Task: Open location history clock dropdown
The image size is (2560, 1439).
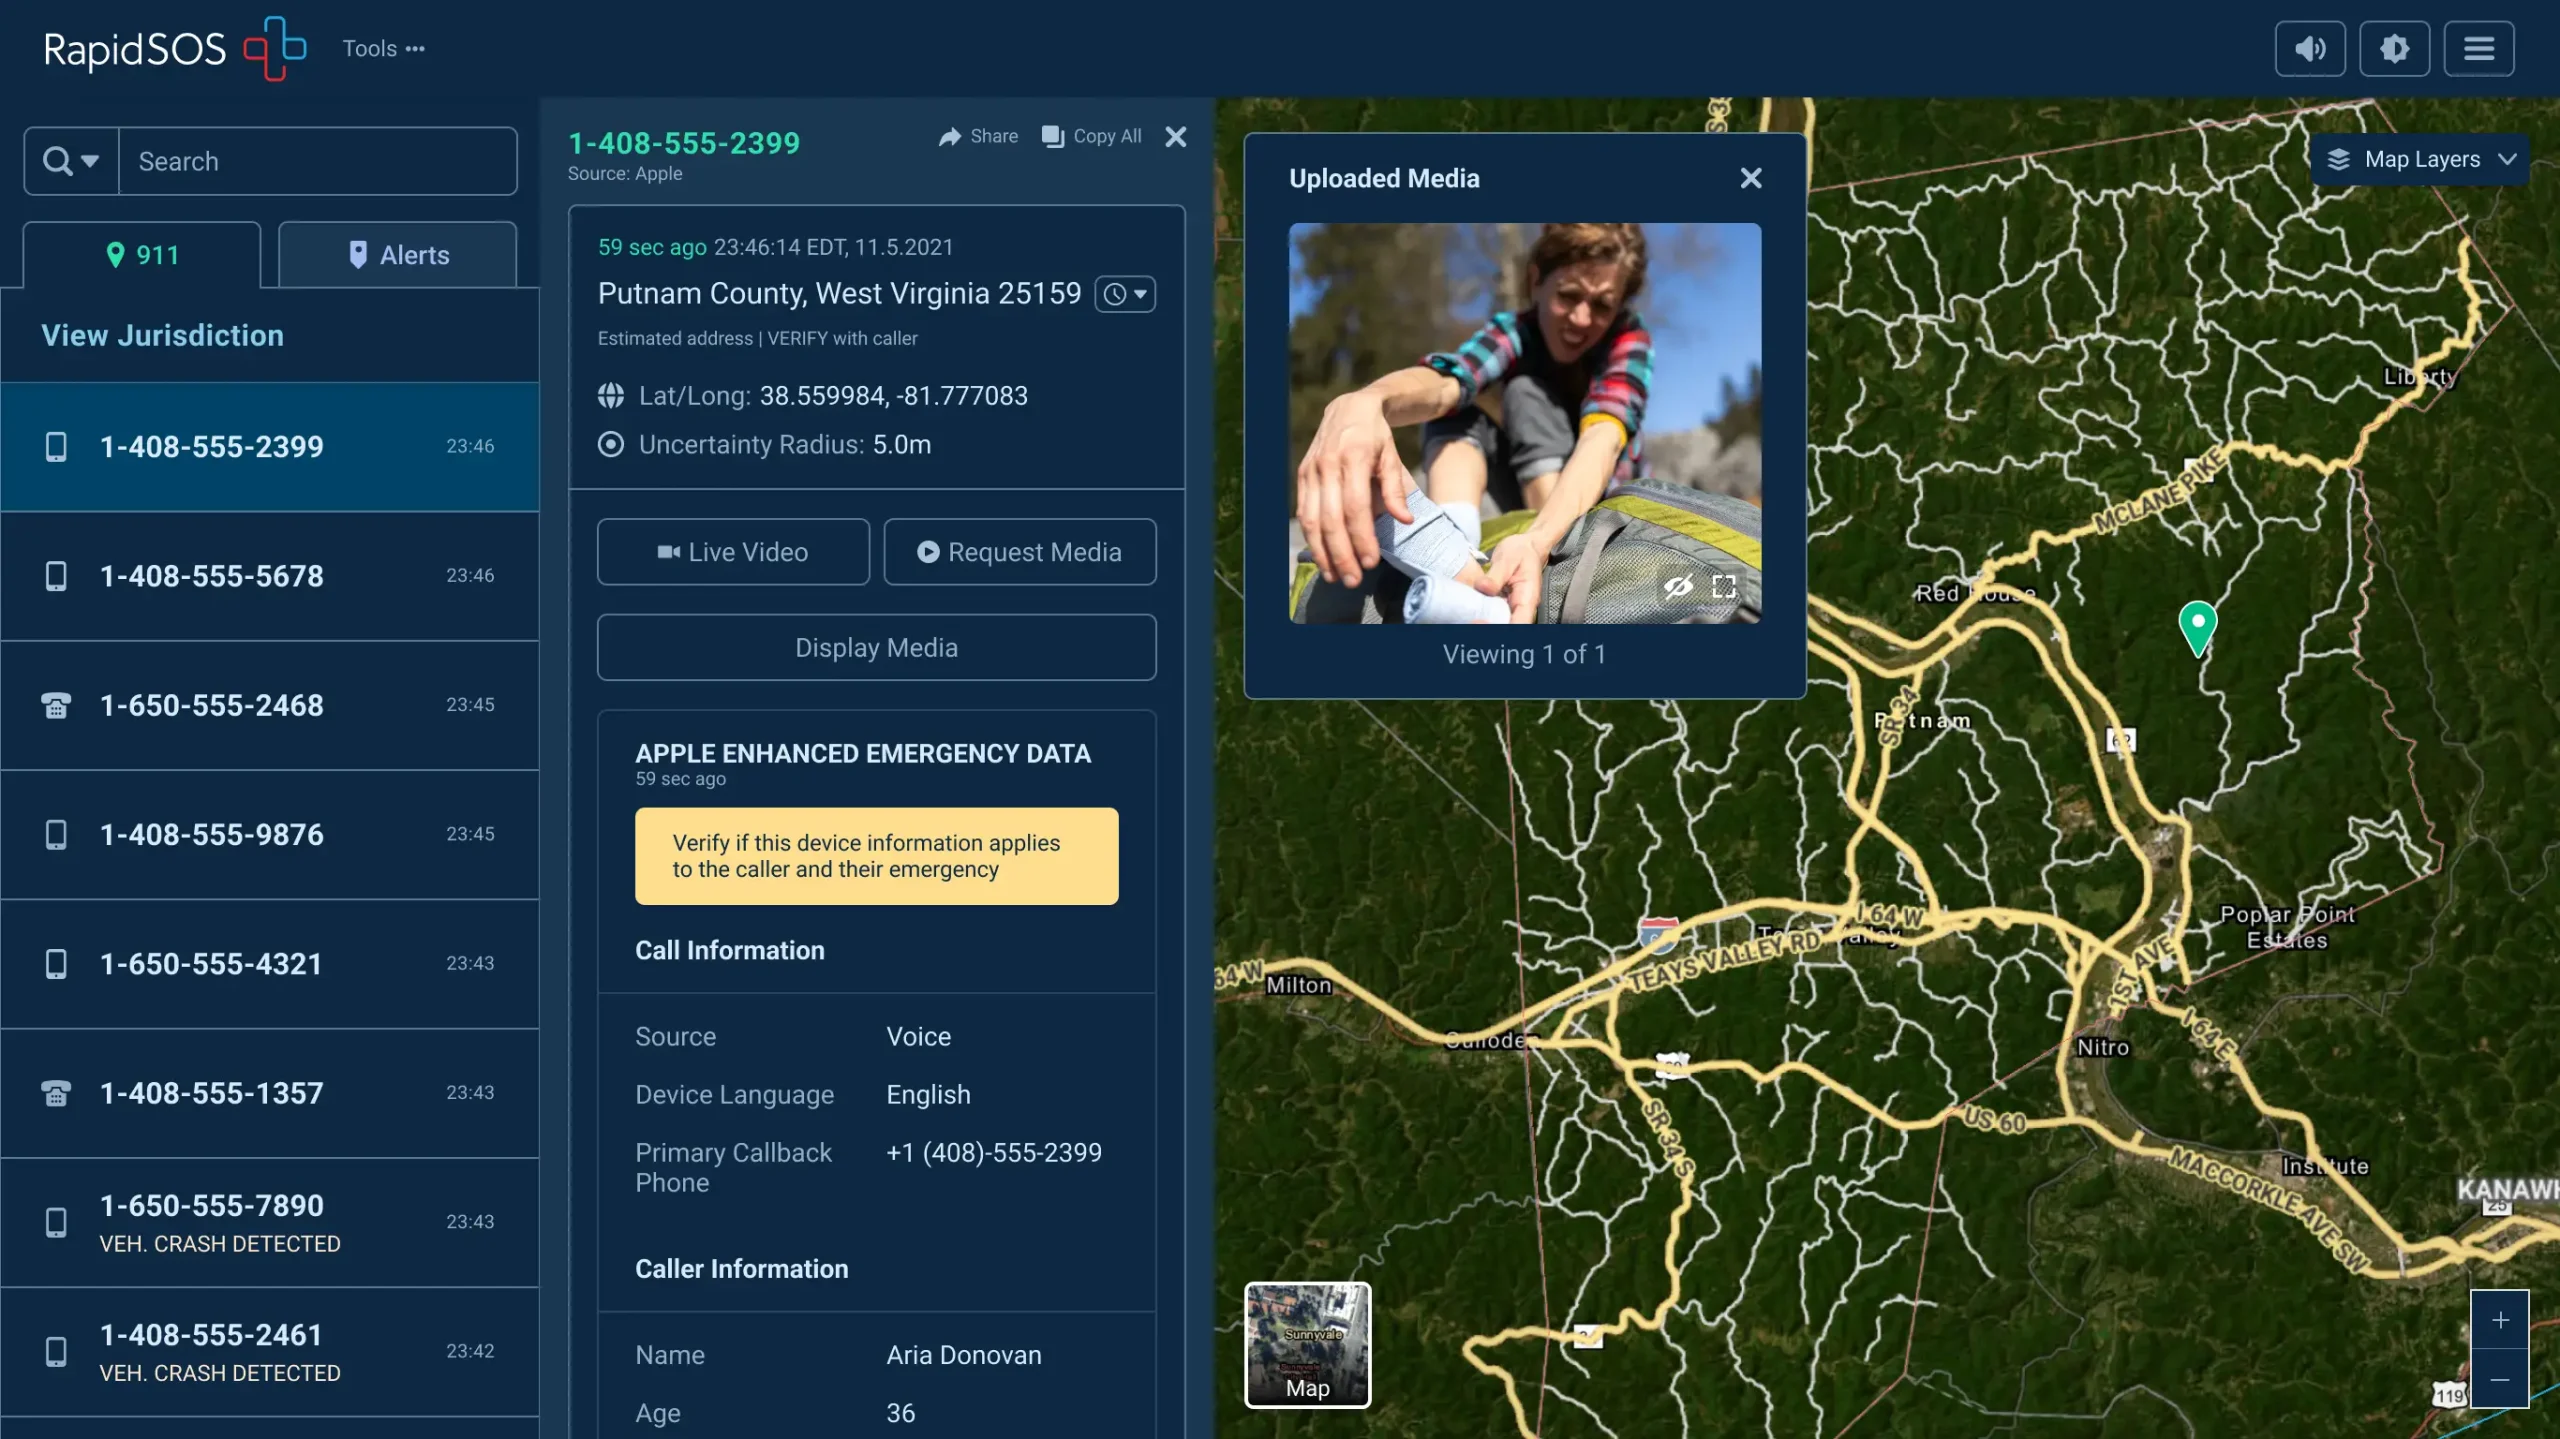Action: point(1125,294)
